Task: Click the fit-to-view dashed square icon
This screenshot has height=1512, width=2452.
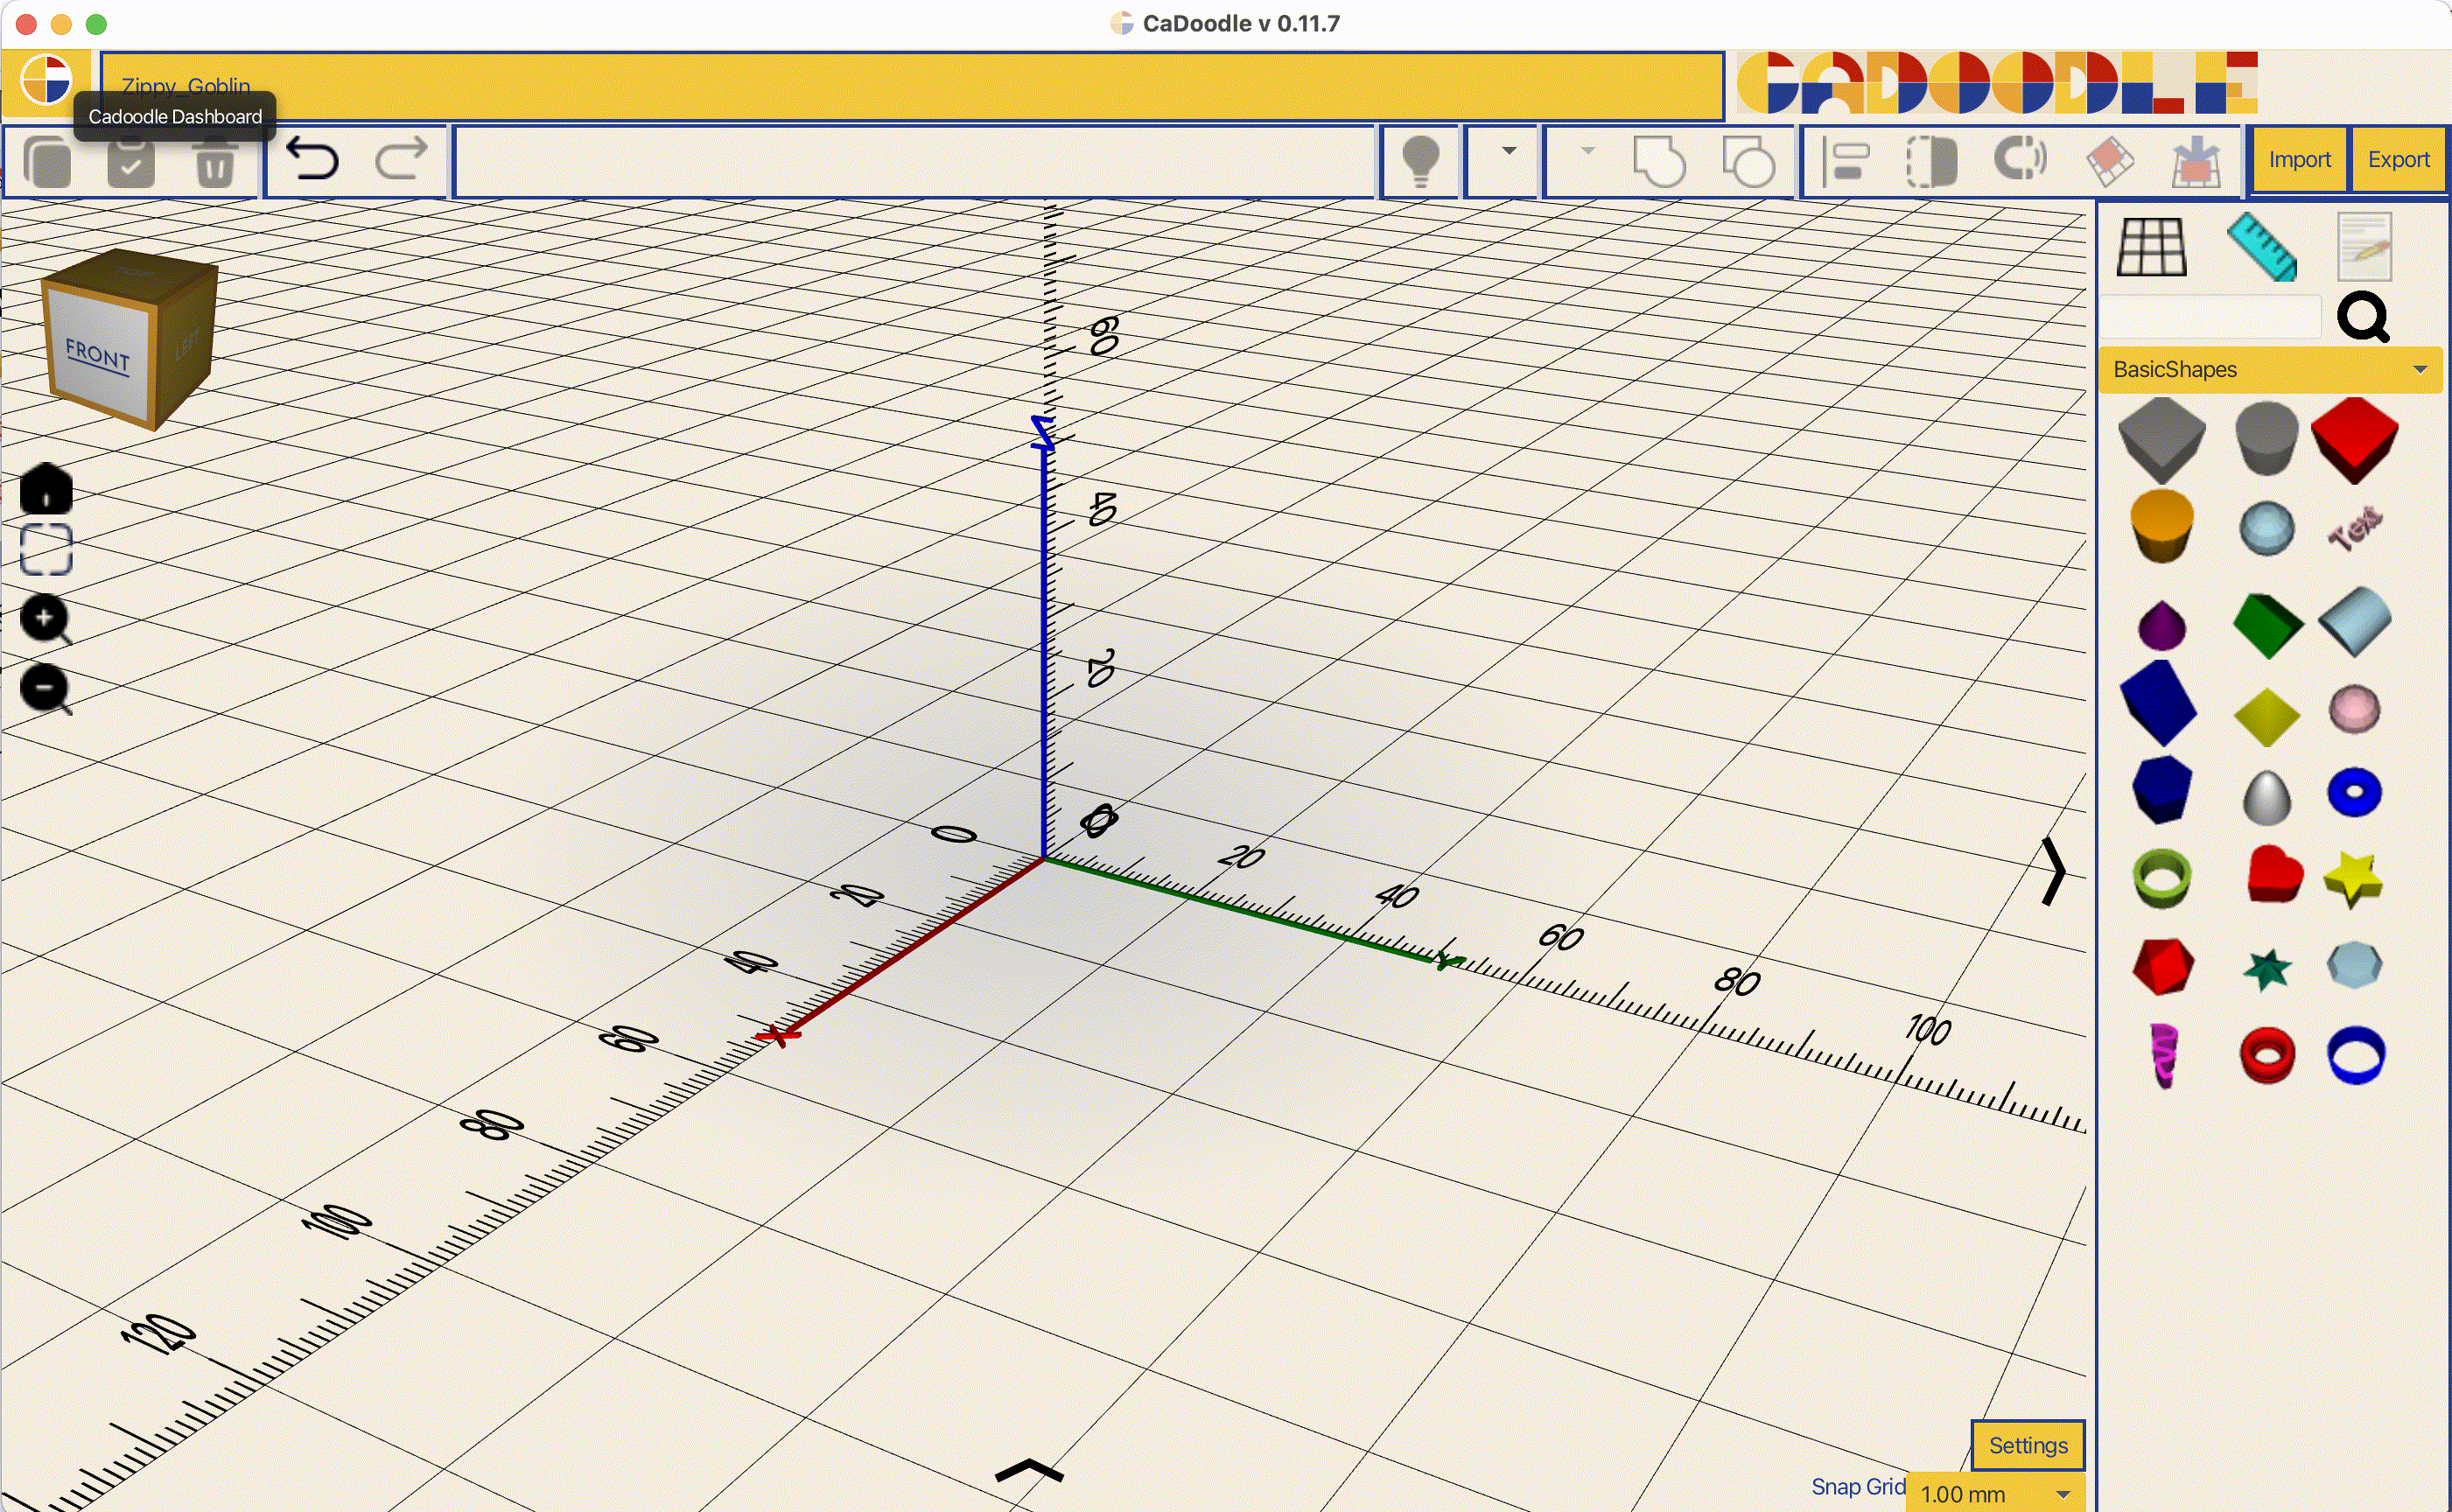Action: point(46,549)
